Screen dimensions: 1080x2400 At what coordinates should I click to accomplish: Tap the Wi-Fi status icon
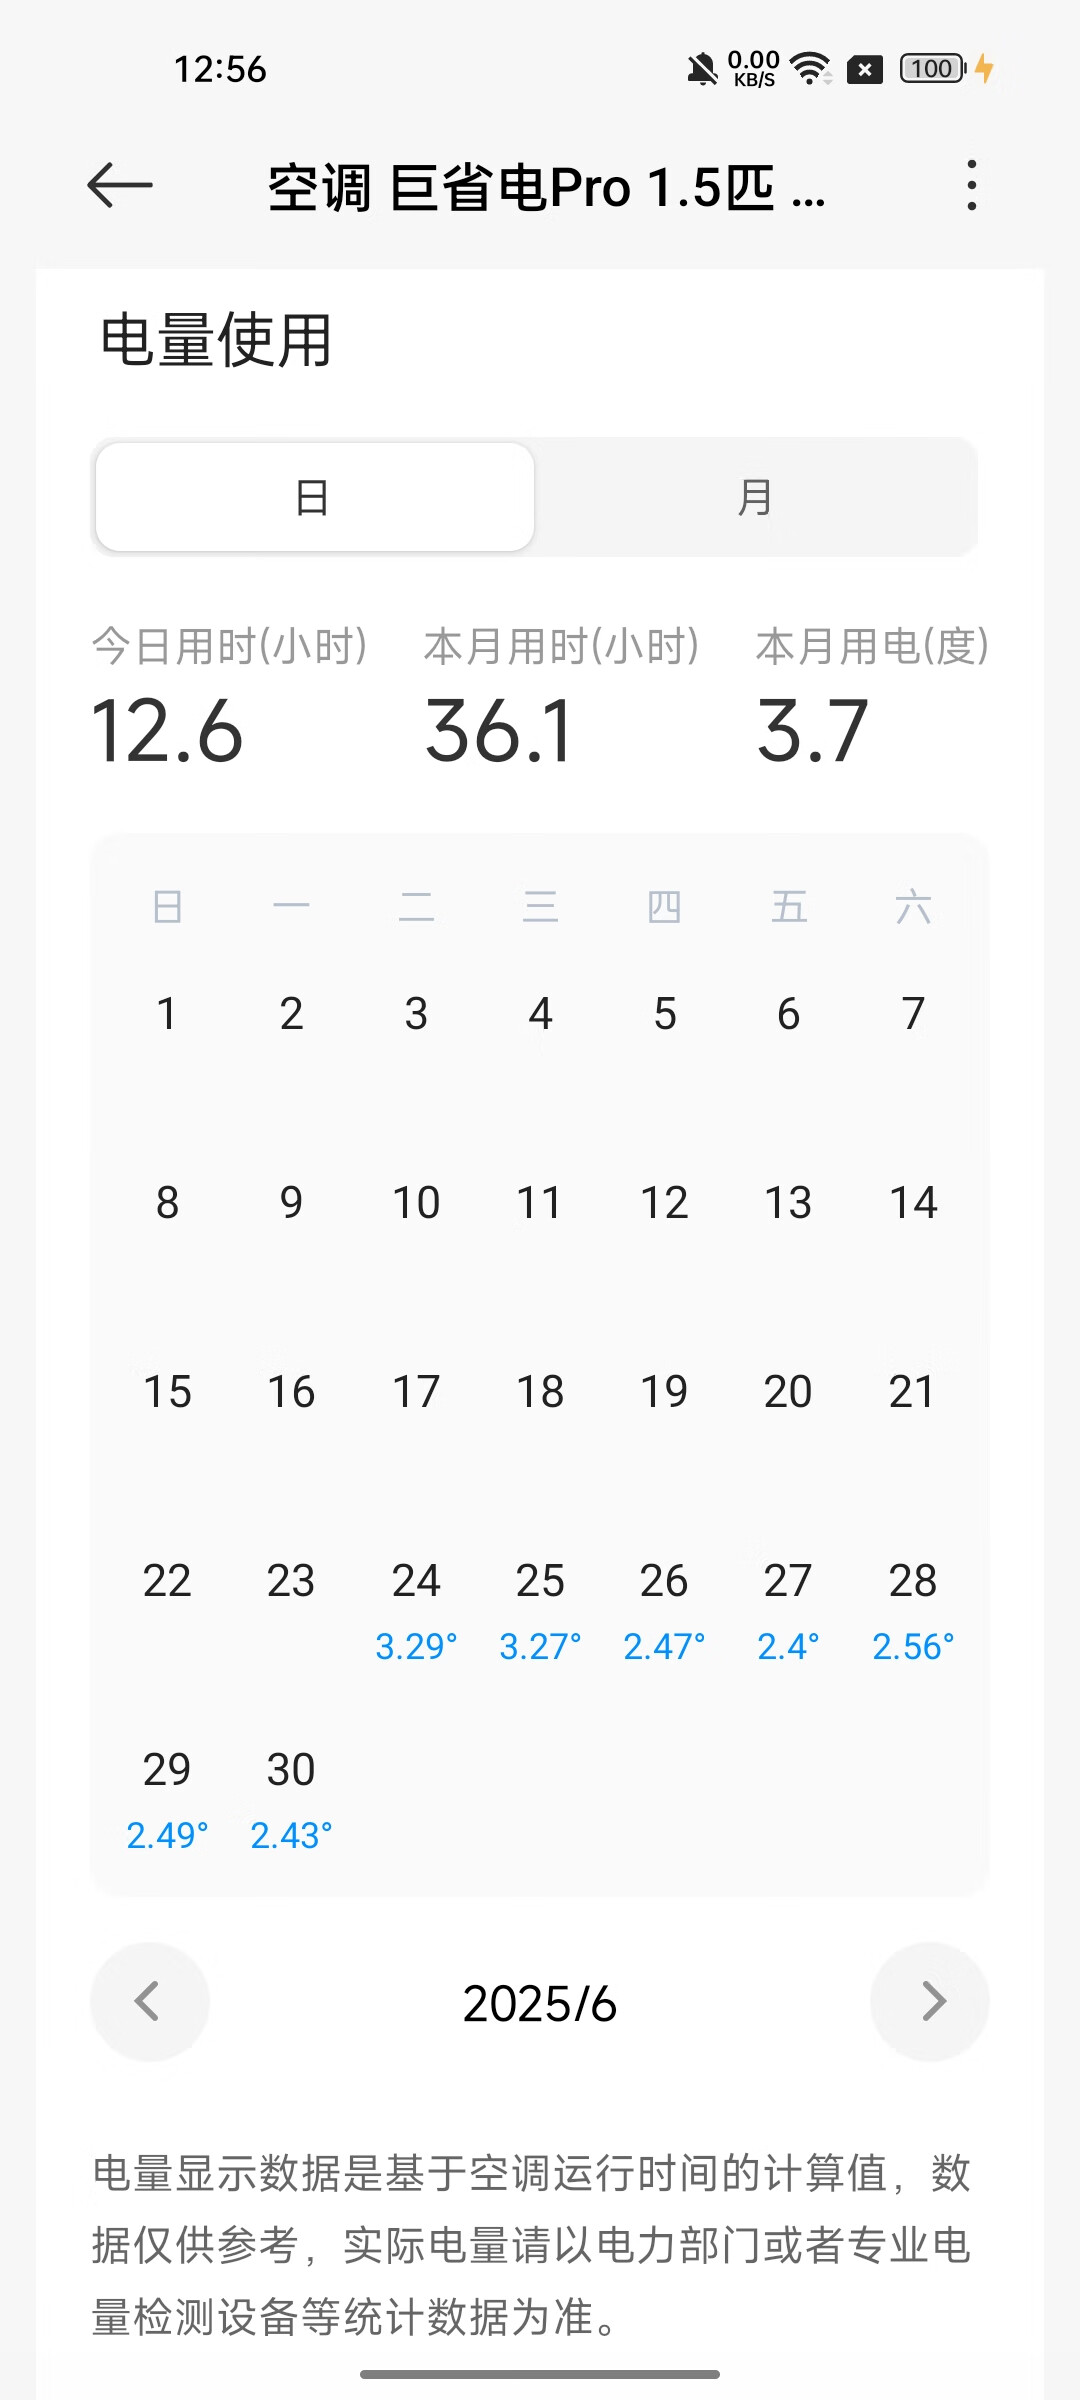click(811, 69)
